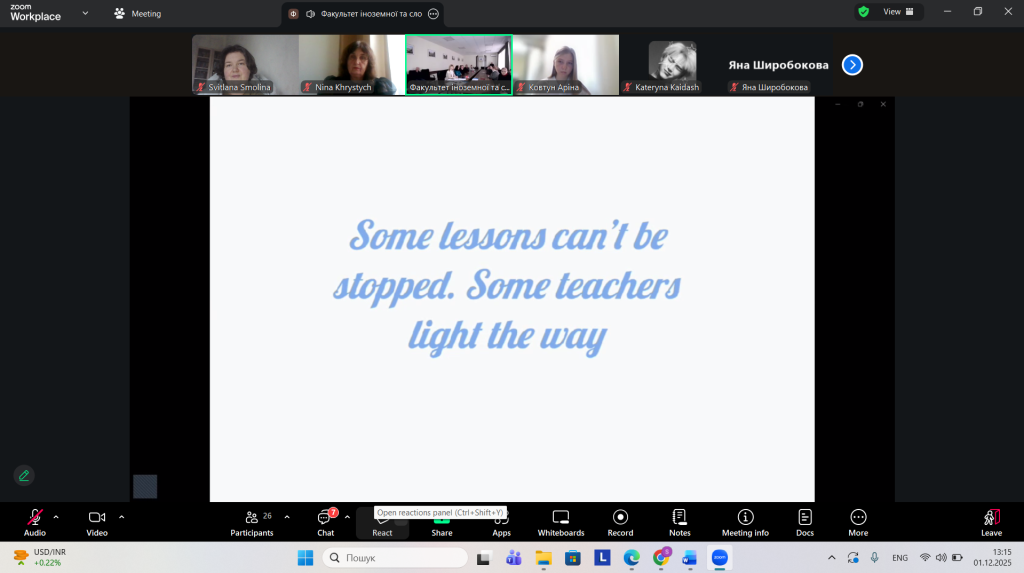Click the green annotation pencil icon

click(x=24, y=475)
